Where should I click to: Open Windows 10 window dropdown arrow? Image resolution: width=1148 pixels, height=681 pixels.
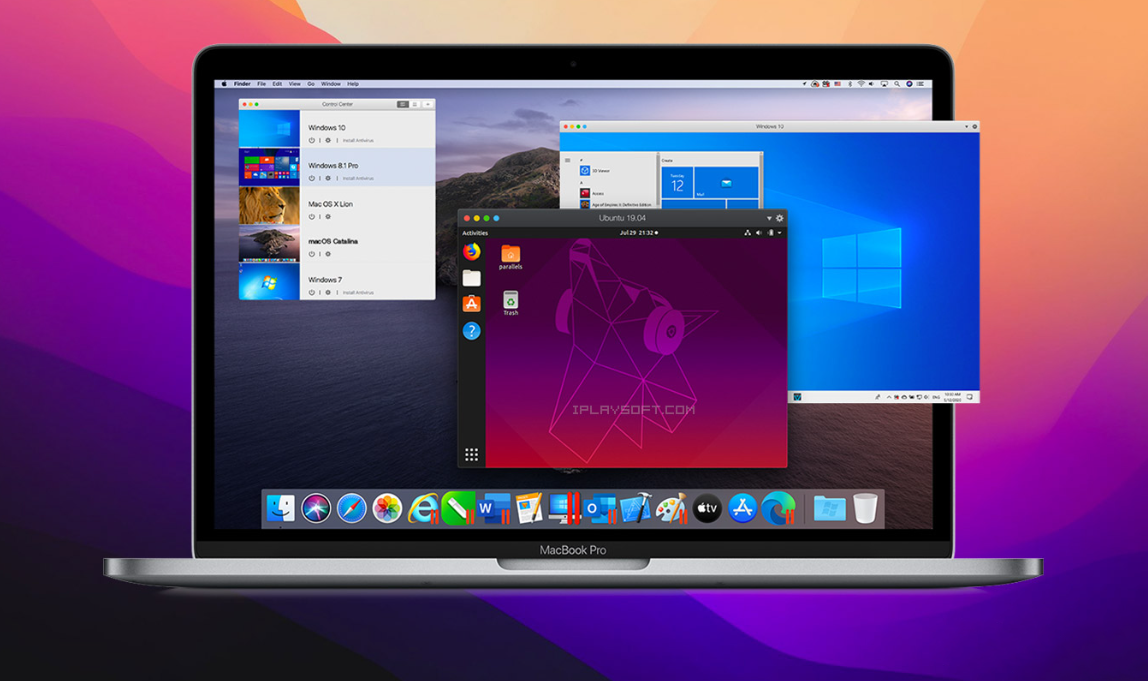(x=966, y=127)
